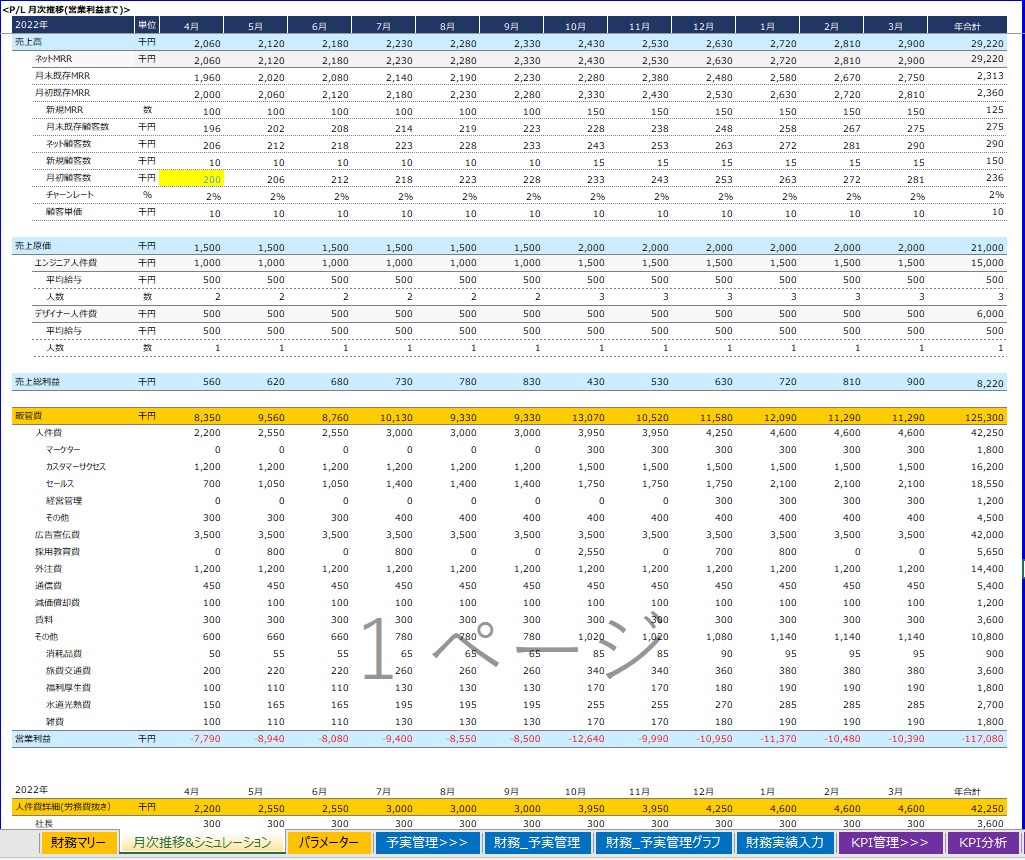Screen dimensions: 1025x860
Task: Click the チャーンレート row label
Action: pos(70,195)
